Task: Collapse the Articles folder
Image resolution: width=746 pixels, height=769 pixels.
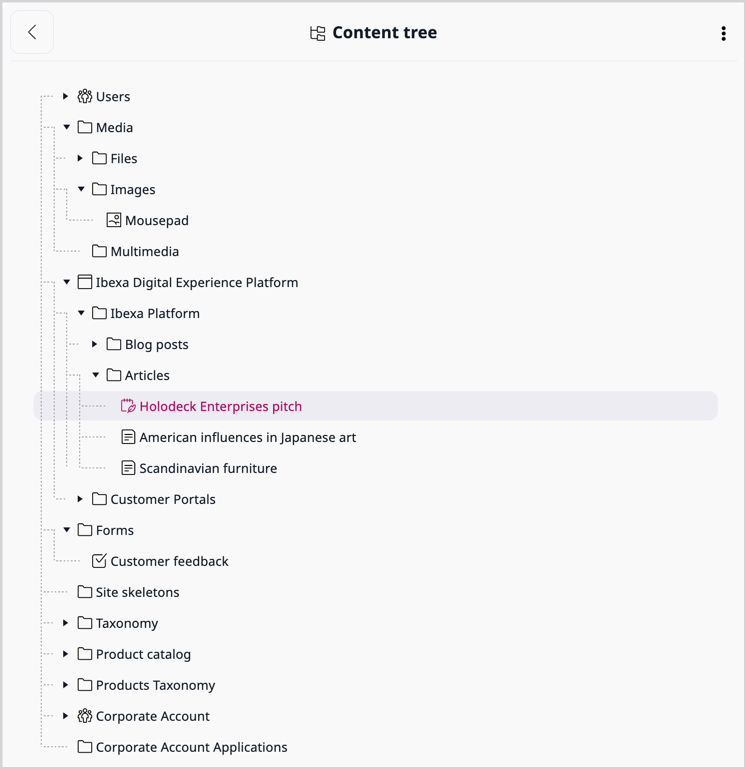Action: 96,376
